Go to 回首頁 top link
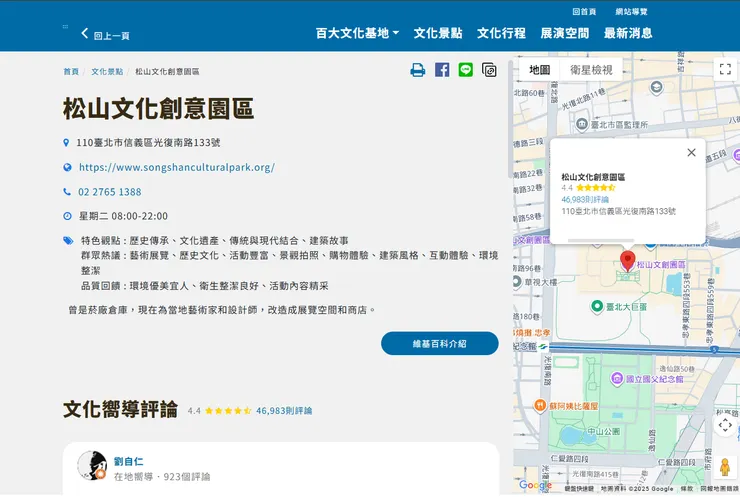This screenshot has width=740, height=497. point(584,12)
